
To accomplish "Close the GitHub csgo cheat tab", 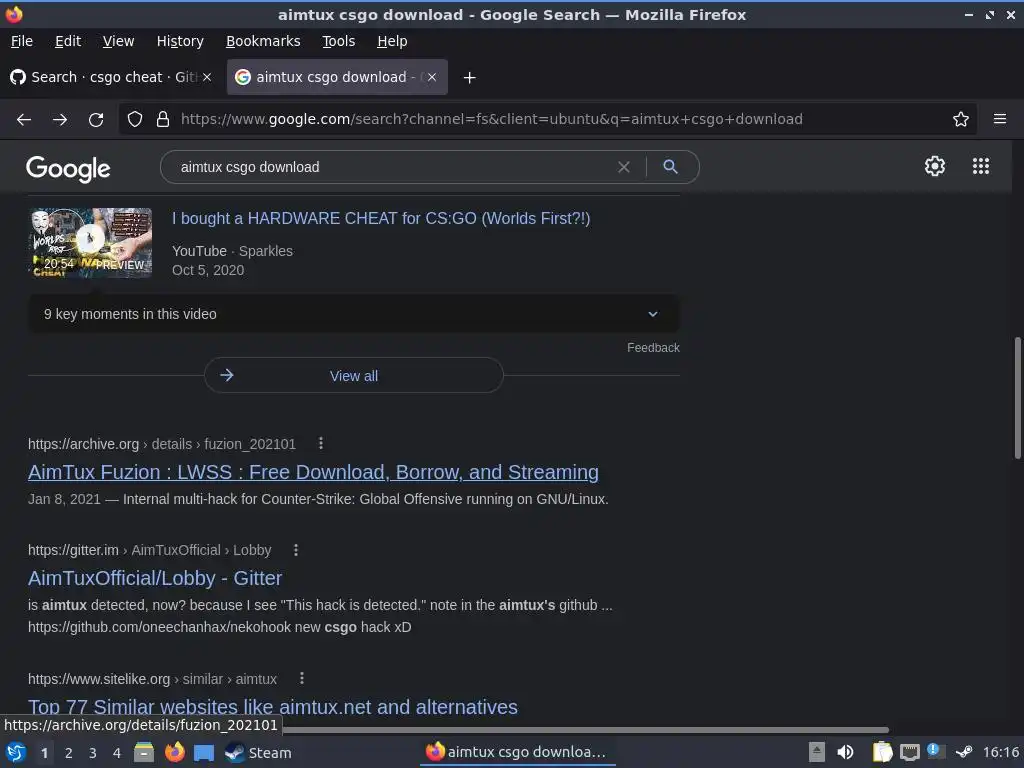I will pyautogui.click(x=207, y=77).
